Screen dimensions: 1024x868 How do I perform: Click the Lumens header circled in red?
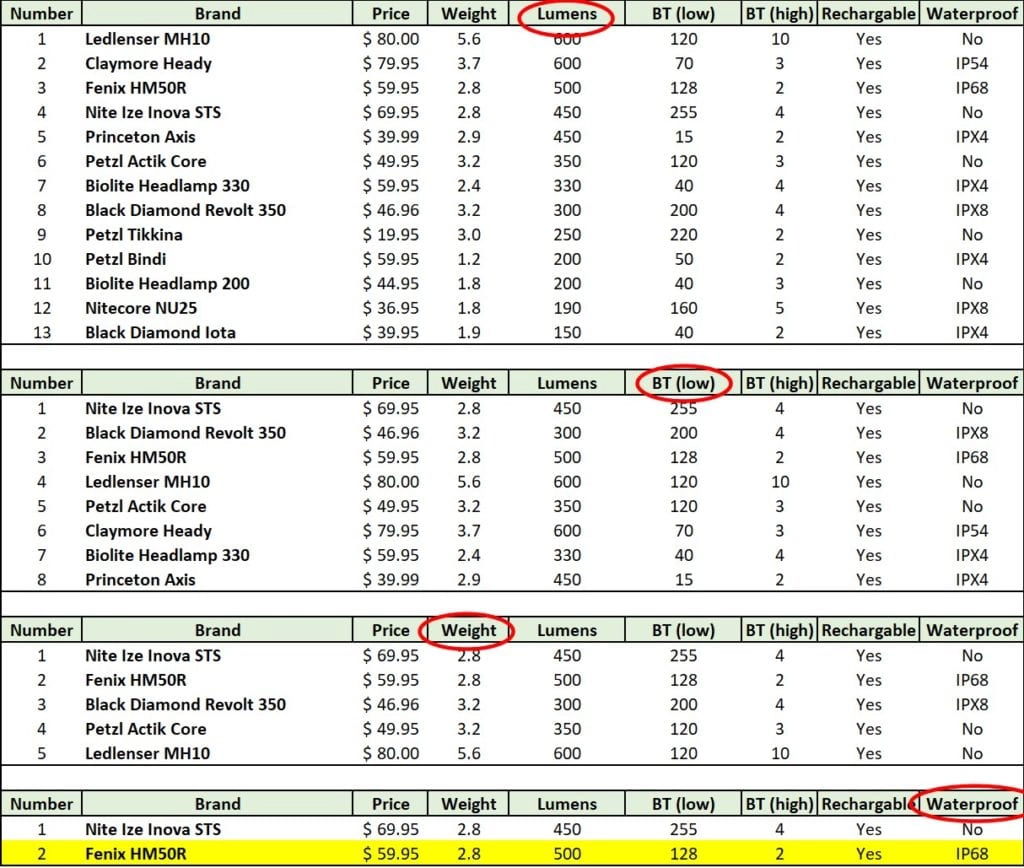[567, 14]
